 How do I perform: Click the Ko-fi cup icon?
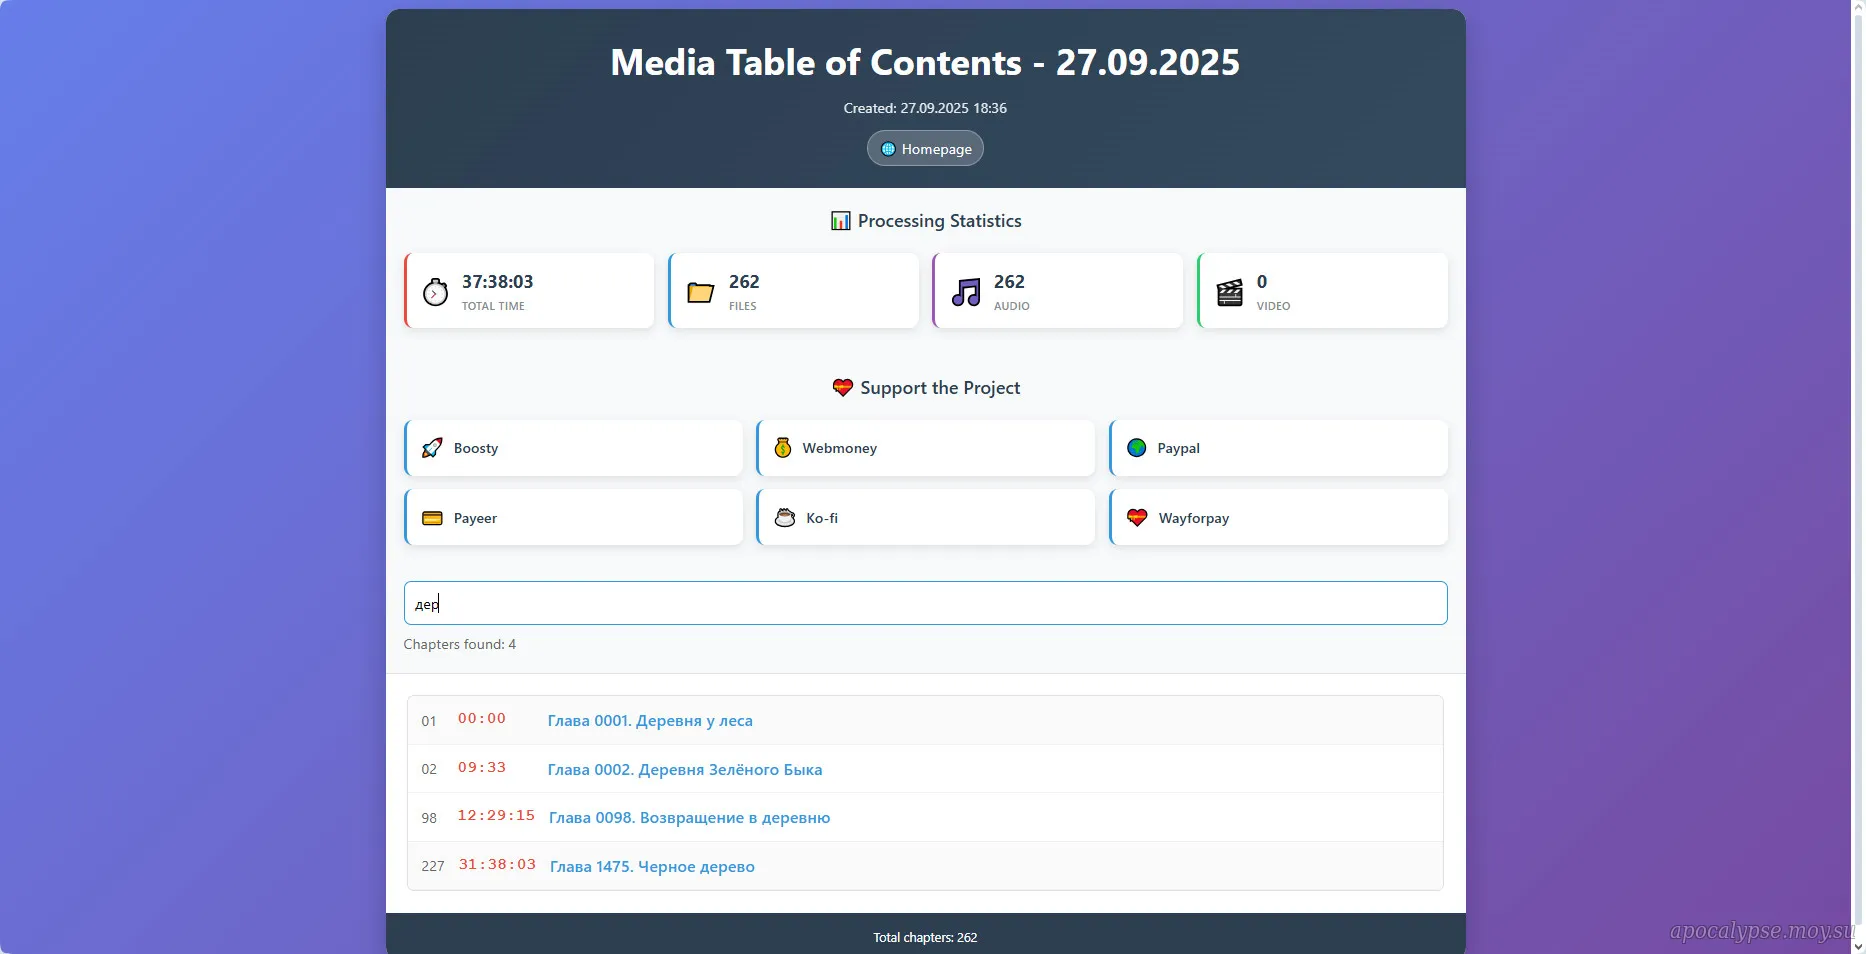(785, 518)
